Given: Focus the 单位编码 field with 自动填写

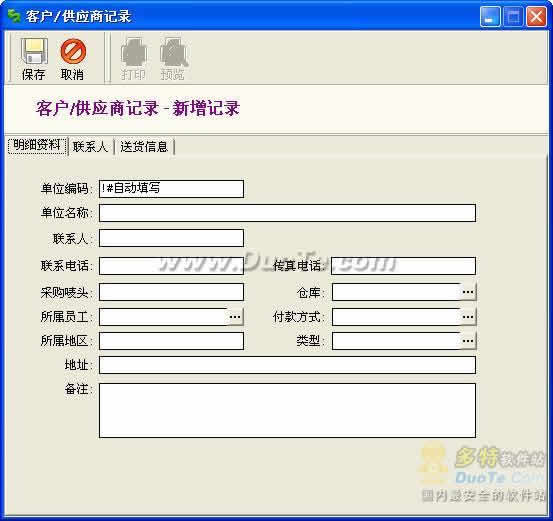Looking at the screenshot, I should coord(171,189).
